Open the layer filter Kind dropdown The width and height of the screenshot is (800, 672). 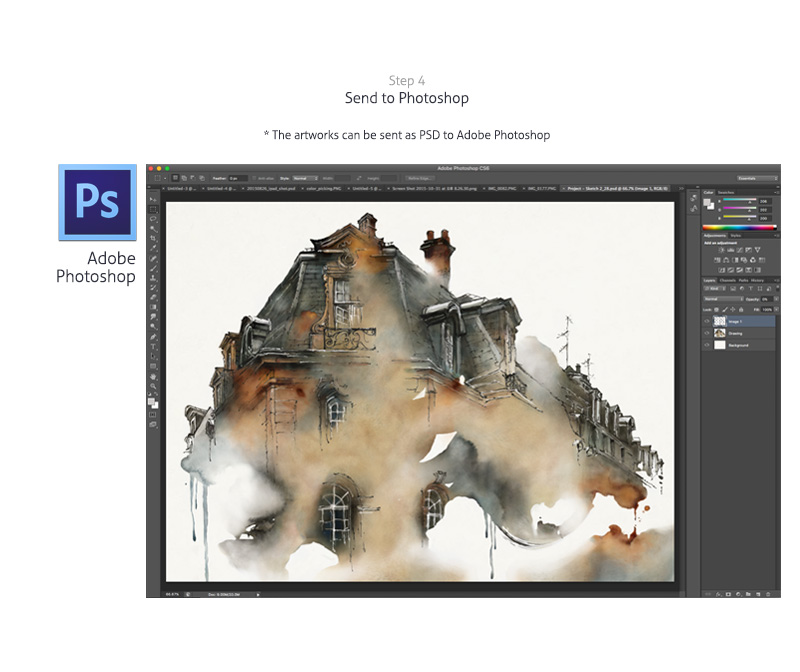715,289
